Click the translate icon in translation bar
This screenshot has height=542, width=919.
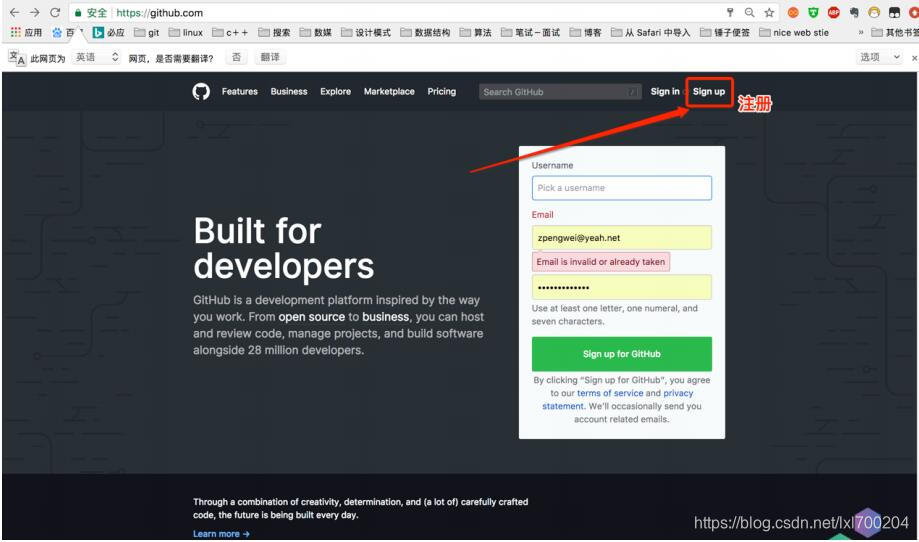pyautogui.click(x=17, y=57)
